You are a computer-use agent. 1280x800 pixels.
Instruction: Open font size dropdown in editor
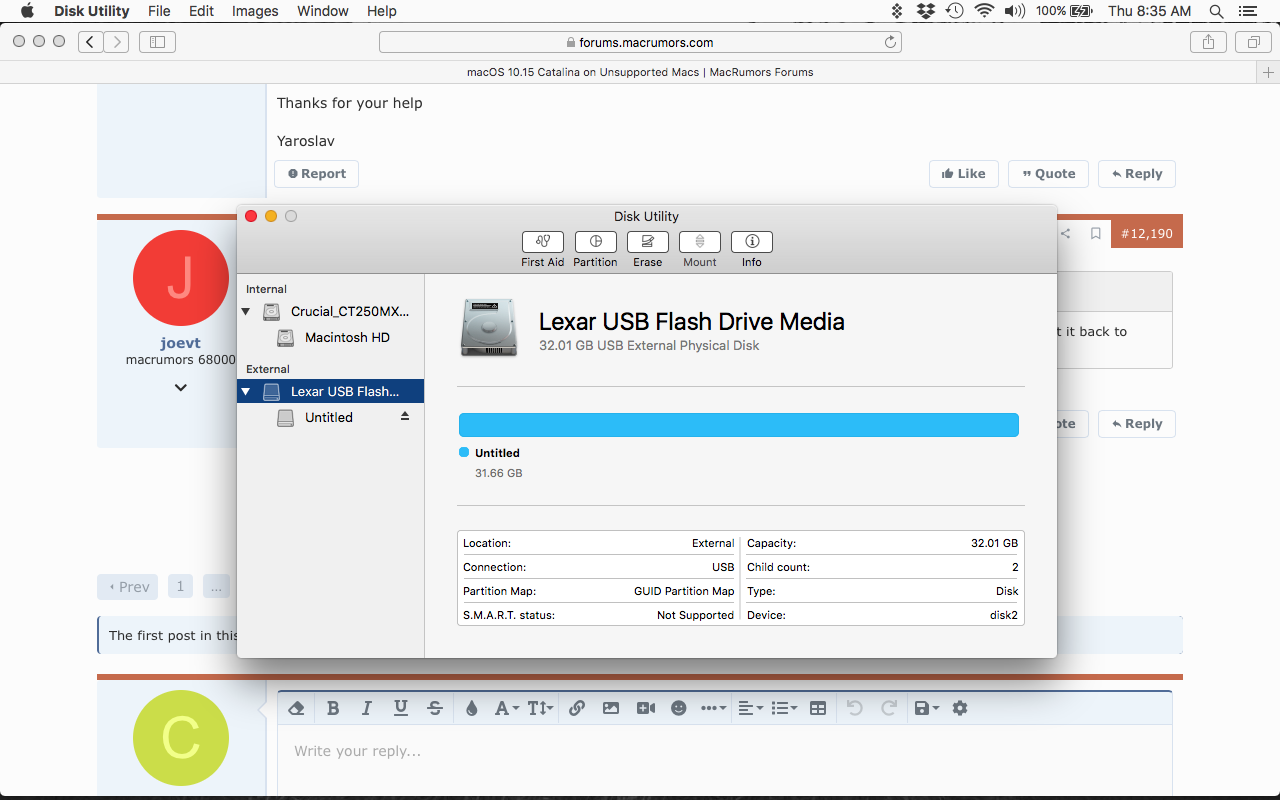(540, 708)
